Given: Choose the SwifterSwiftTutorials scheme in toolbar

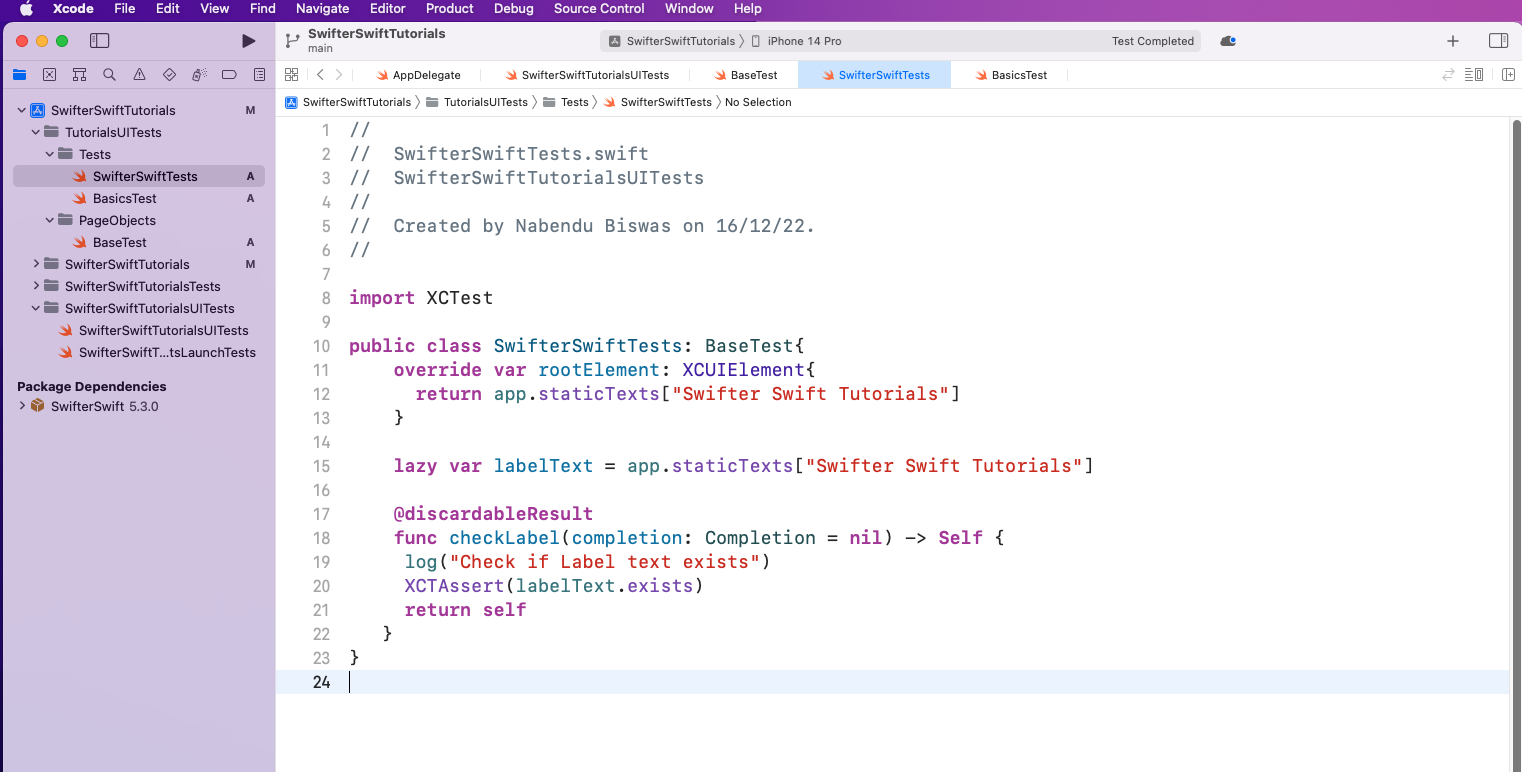Looking at the screenshot, I should coord(671,41).
